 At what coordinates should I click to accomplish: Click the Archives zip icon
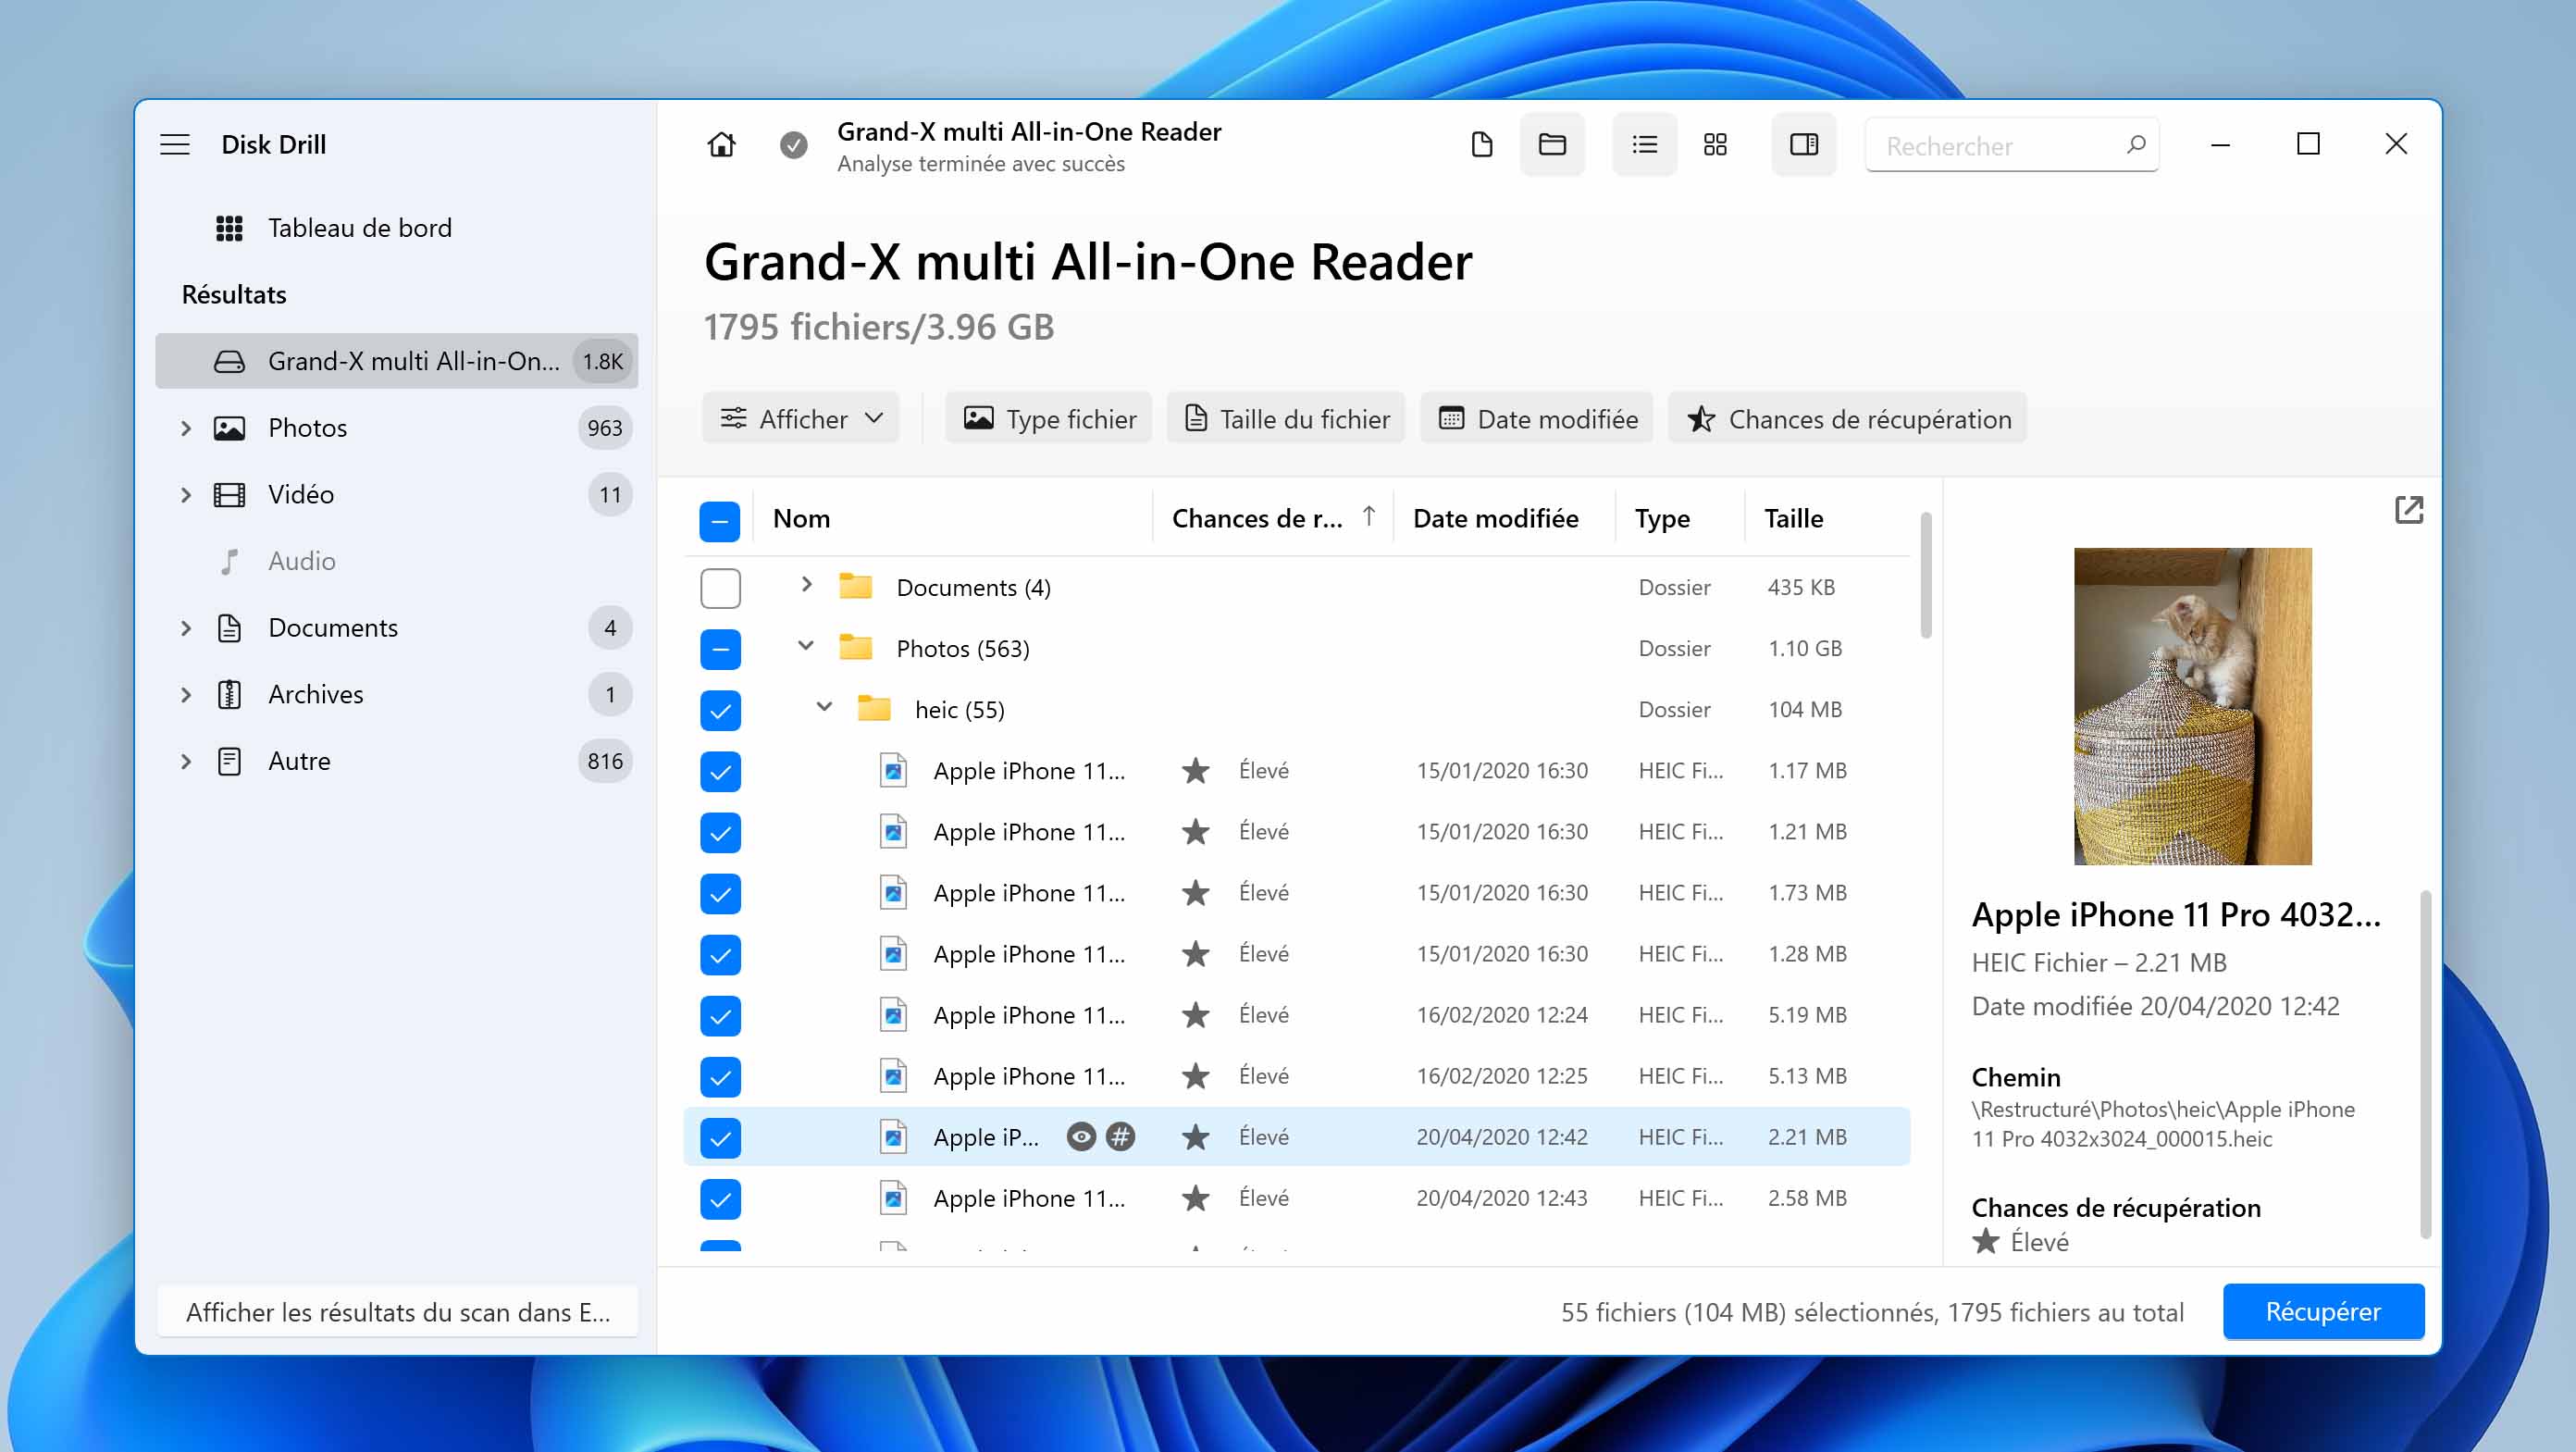click(x=229, y=694)
